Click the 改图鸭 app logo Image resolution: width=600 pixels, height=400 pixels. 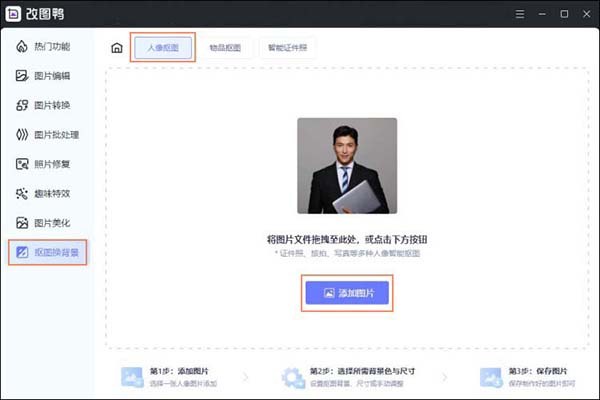point(16,14)
